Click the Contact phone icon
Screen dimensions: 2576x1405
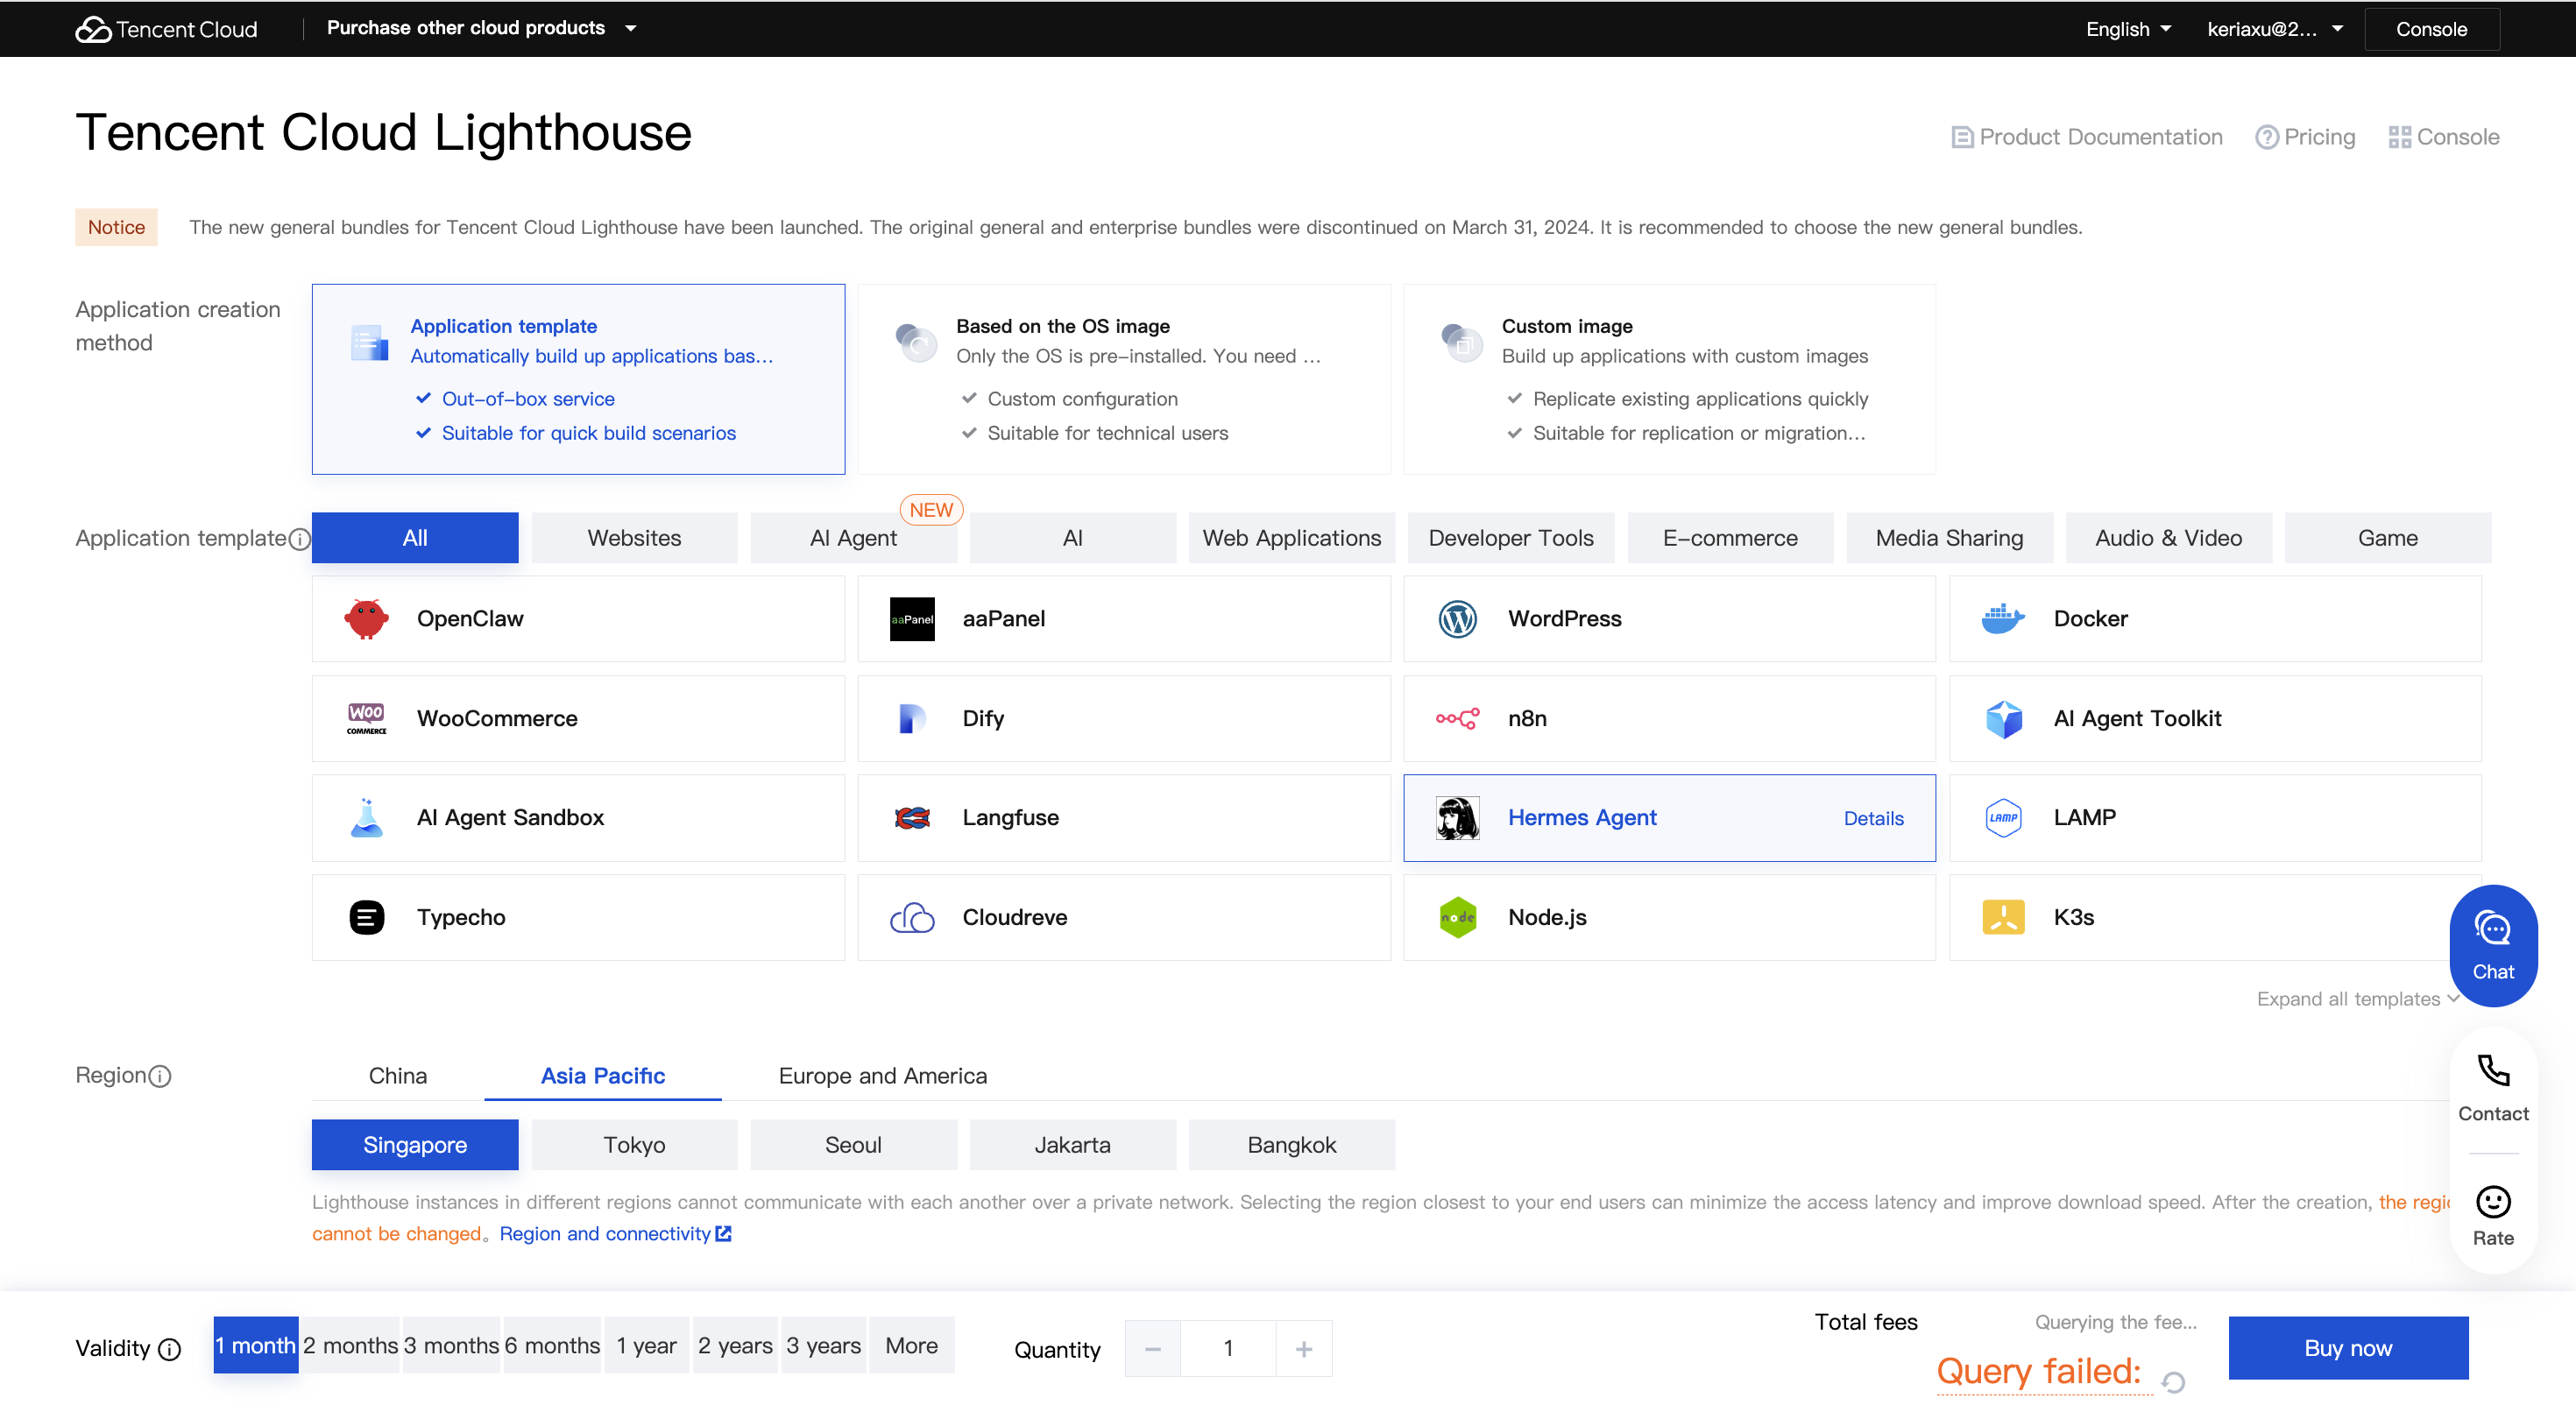(x=2492, y=1071)
